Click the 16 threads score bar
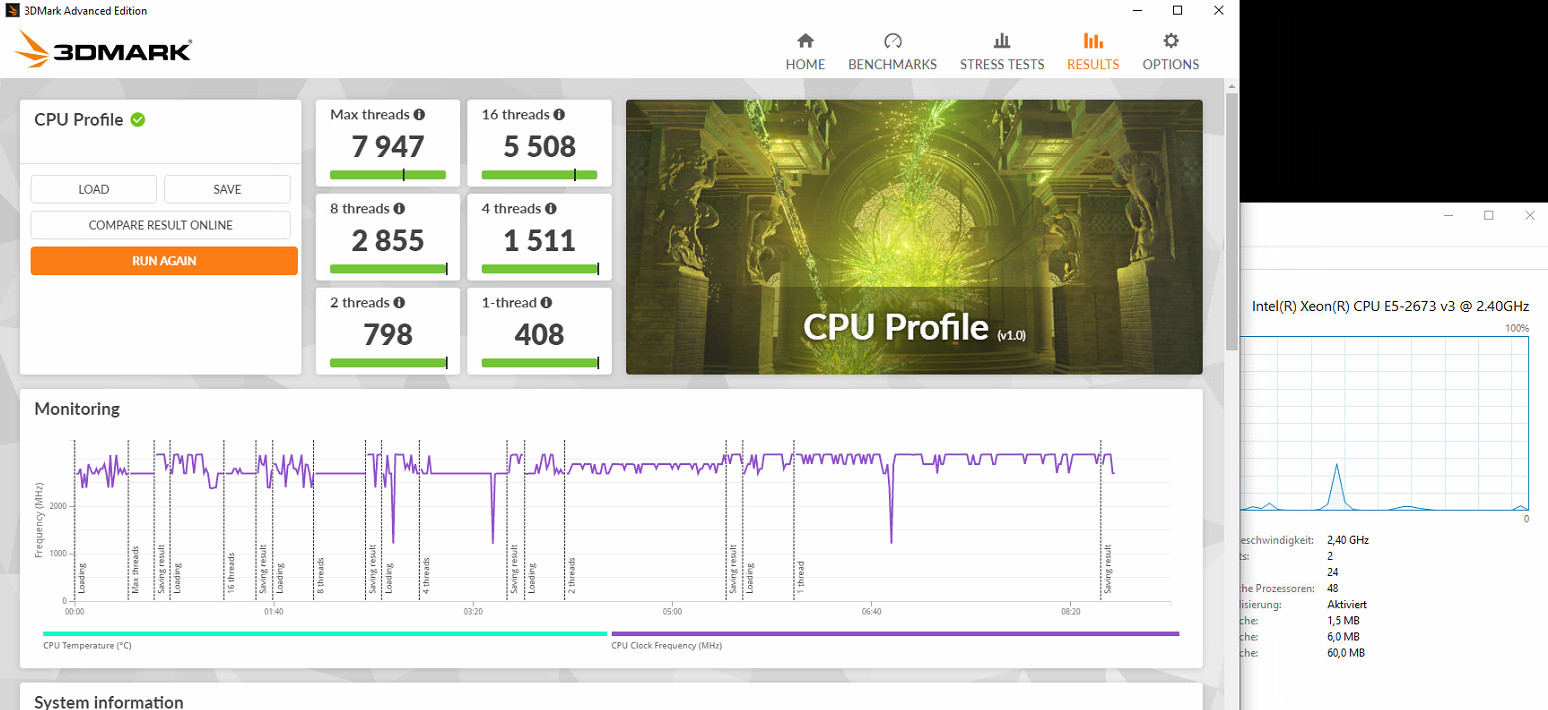 click(539, 175)
